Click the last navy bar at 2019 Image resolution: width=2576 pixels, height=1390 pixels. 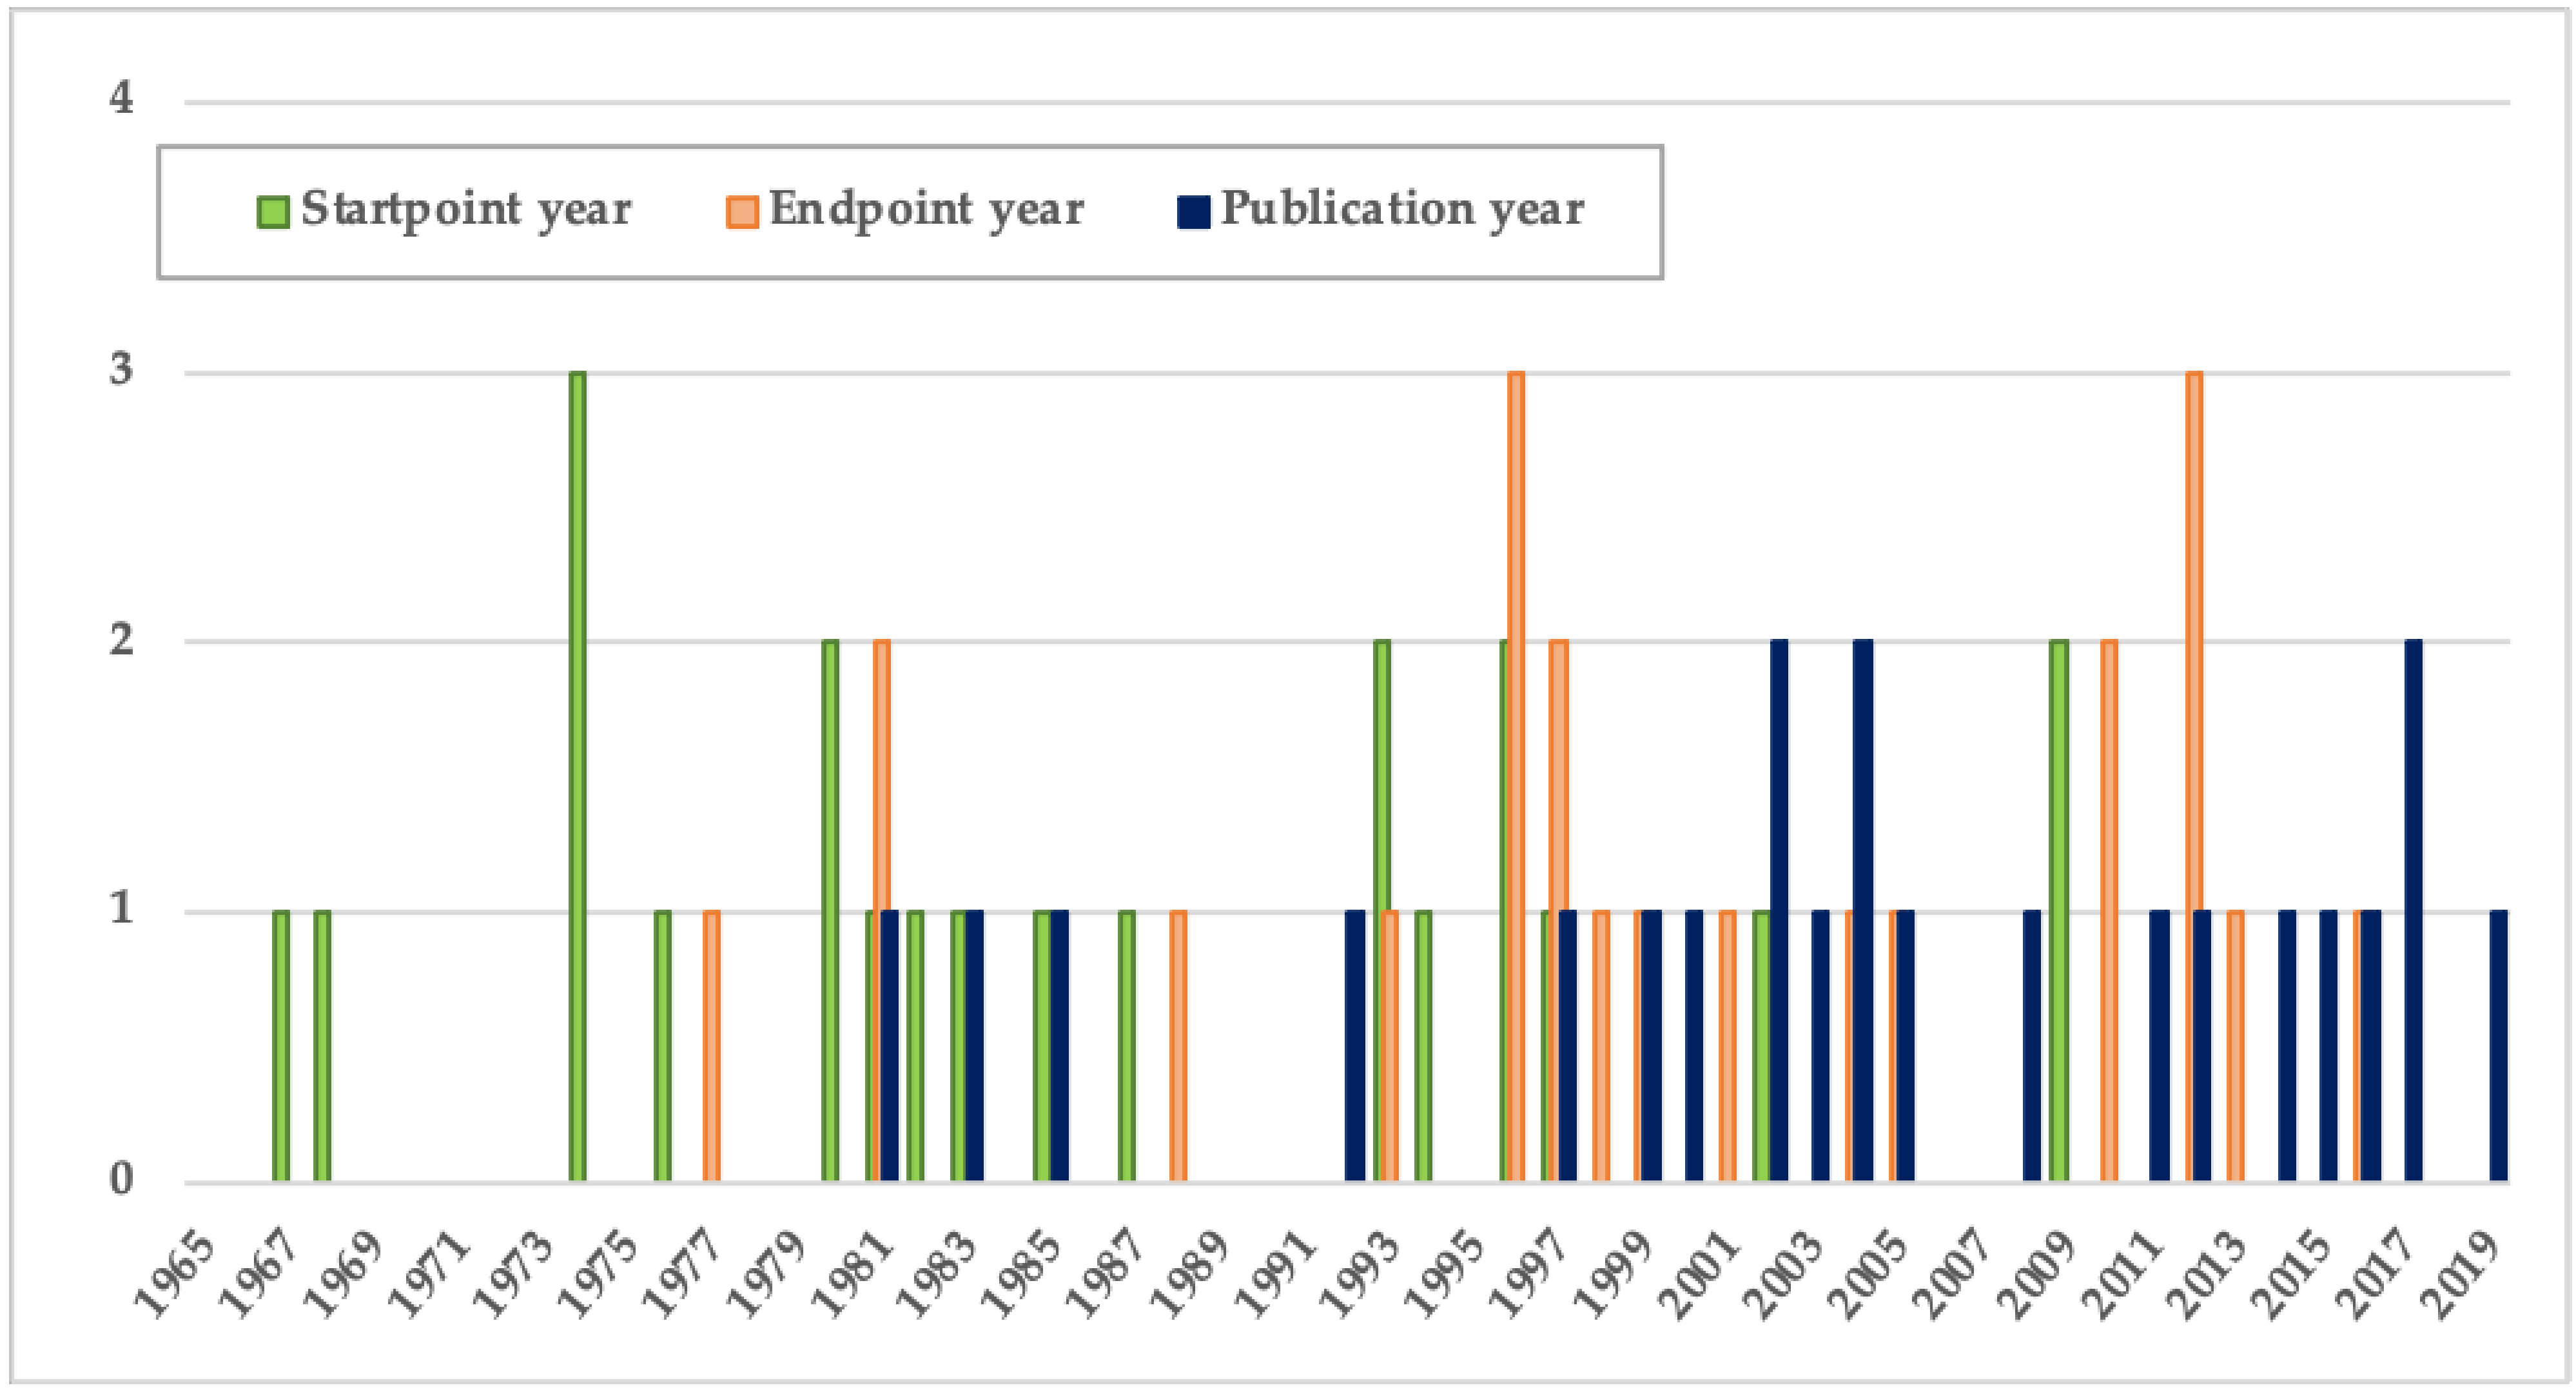[x=2498, y=1047]
